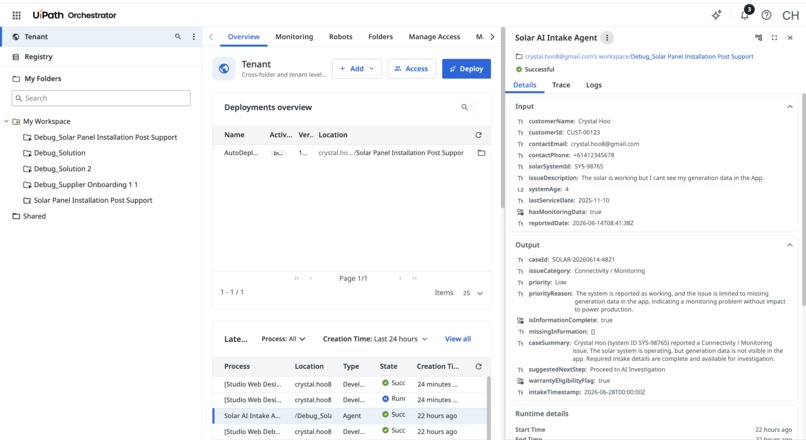806x440 pixels.
Task: Click the Tenant globe icon
Action: click(224, 68)
